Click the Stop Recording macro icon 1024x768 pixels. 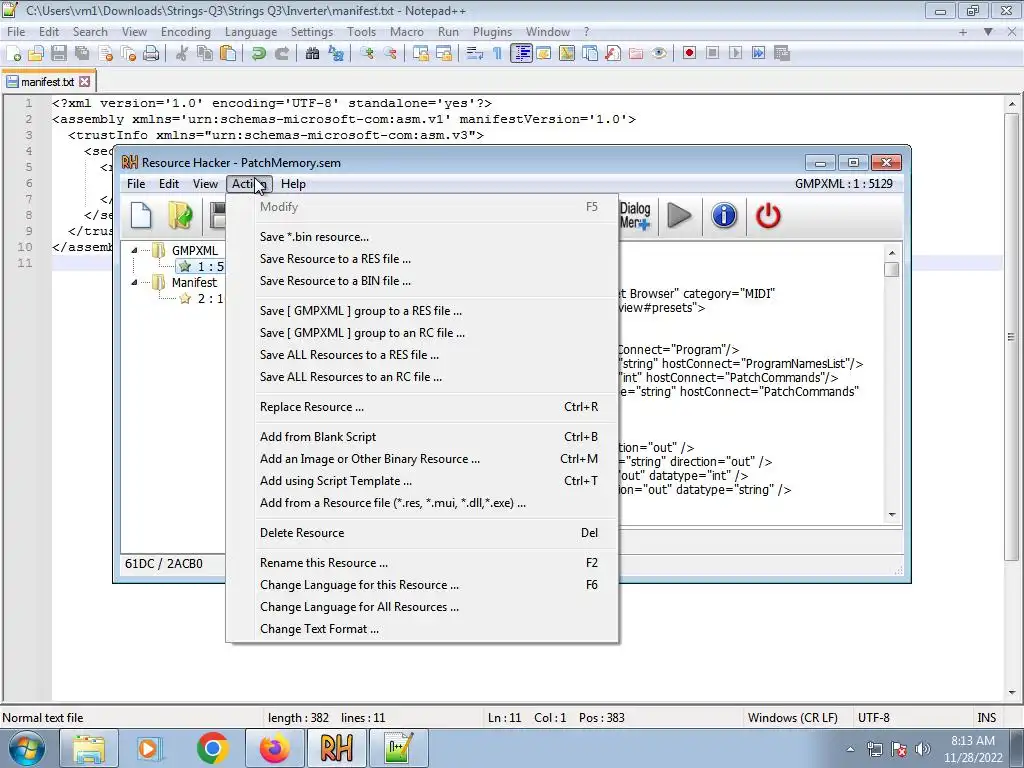(712, 53)
